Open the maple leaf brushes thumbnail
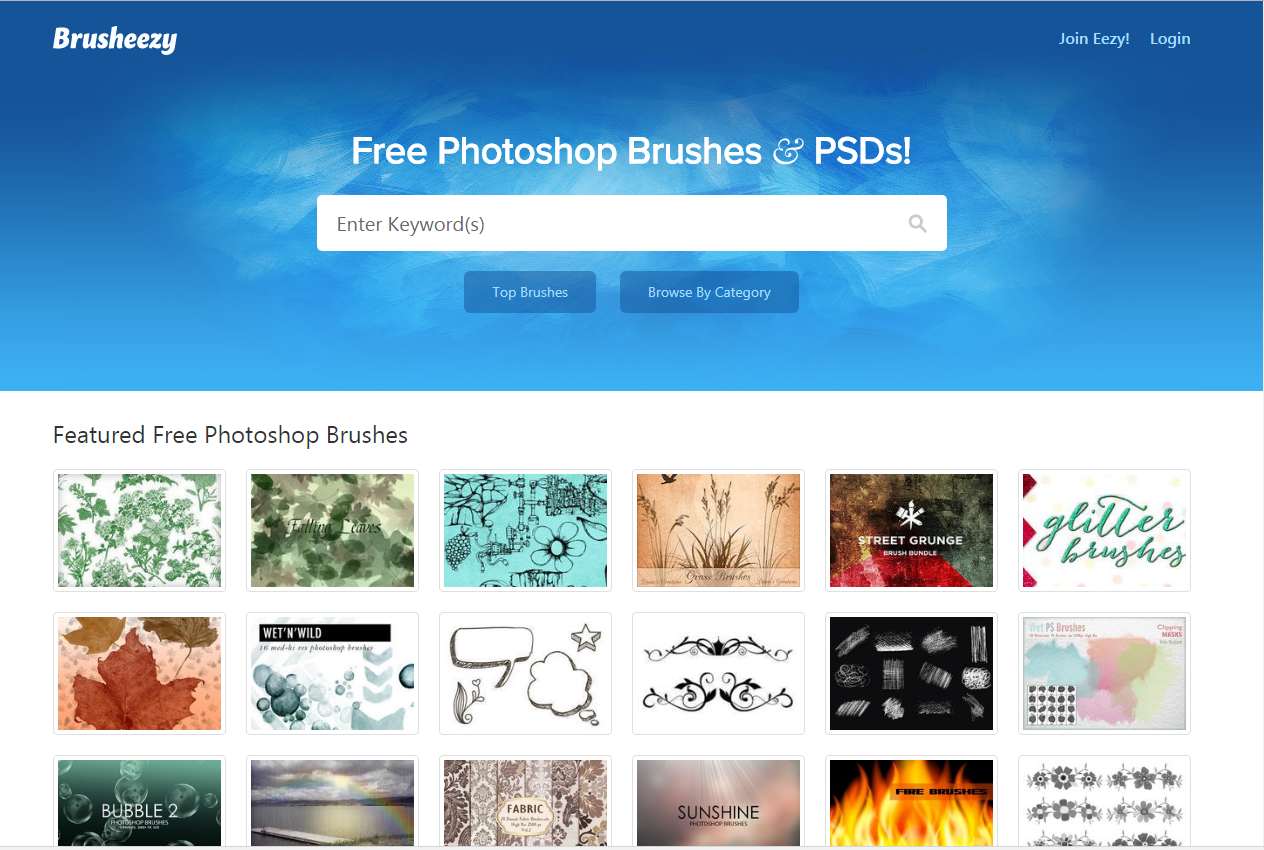 pos(139,673)
